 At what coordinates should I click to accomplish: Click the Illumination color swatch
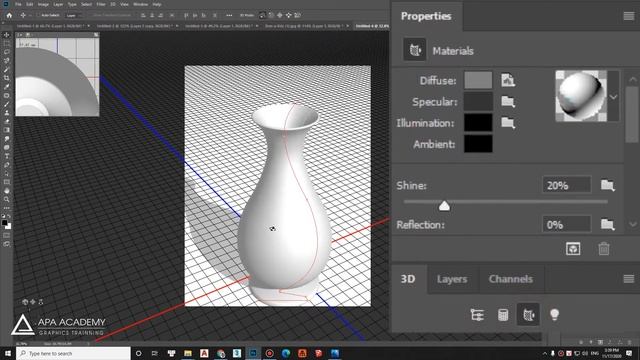(478, 122)
